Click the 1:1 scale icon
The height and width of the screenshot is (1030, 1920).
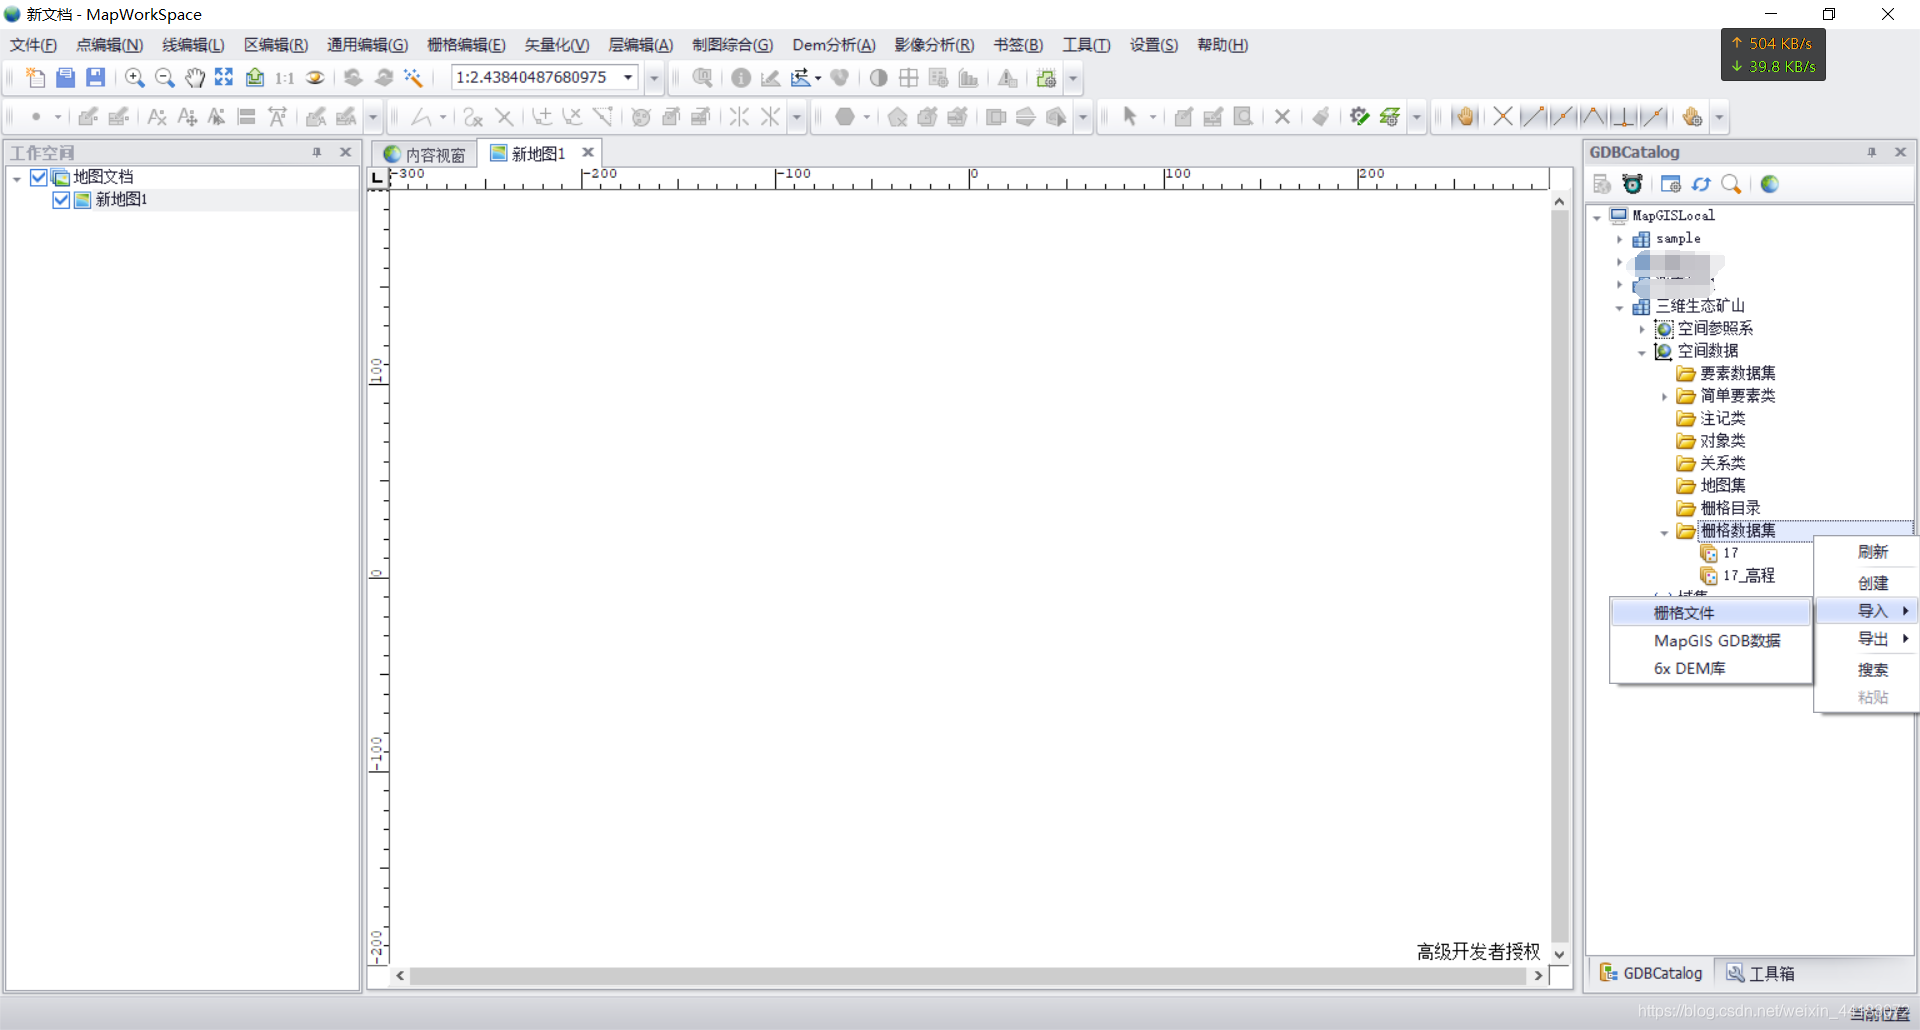coord(285,77)
